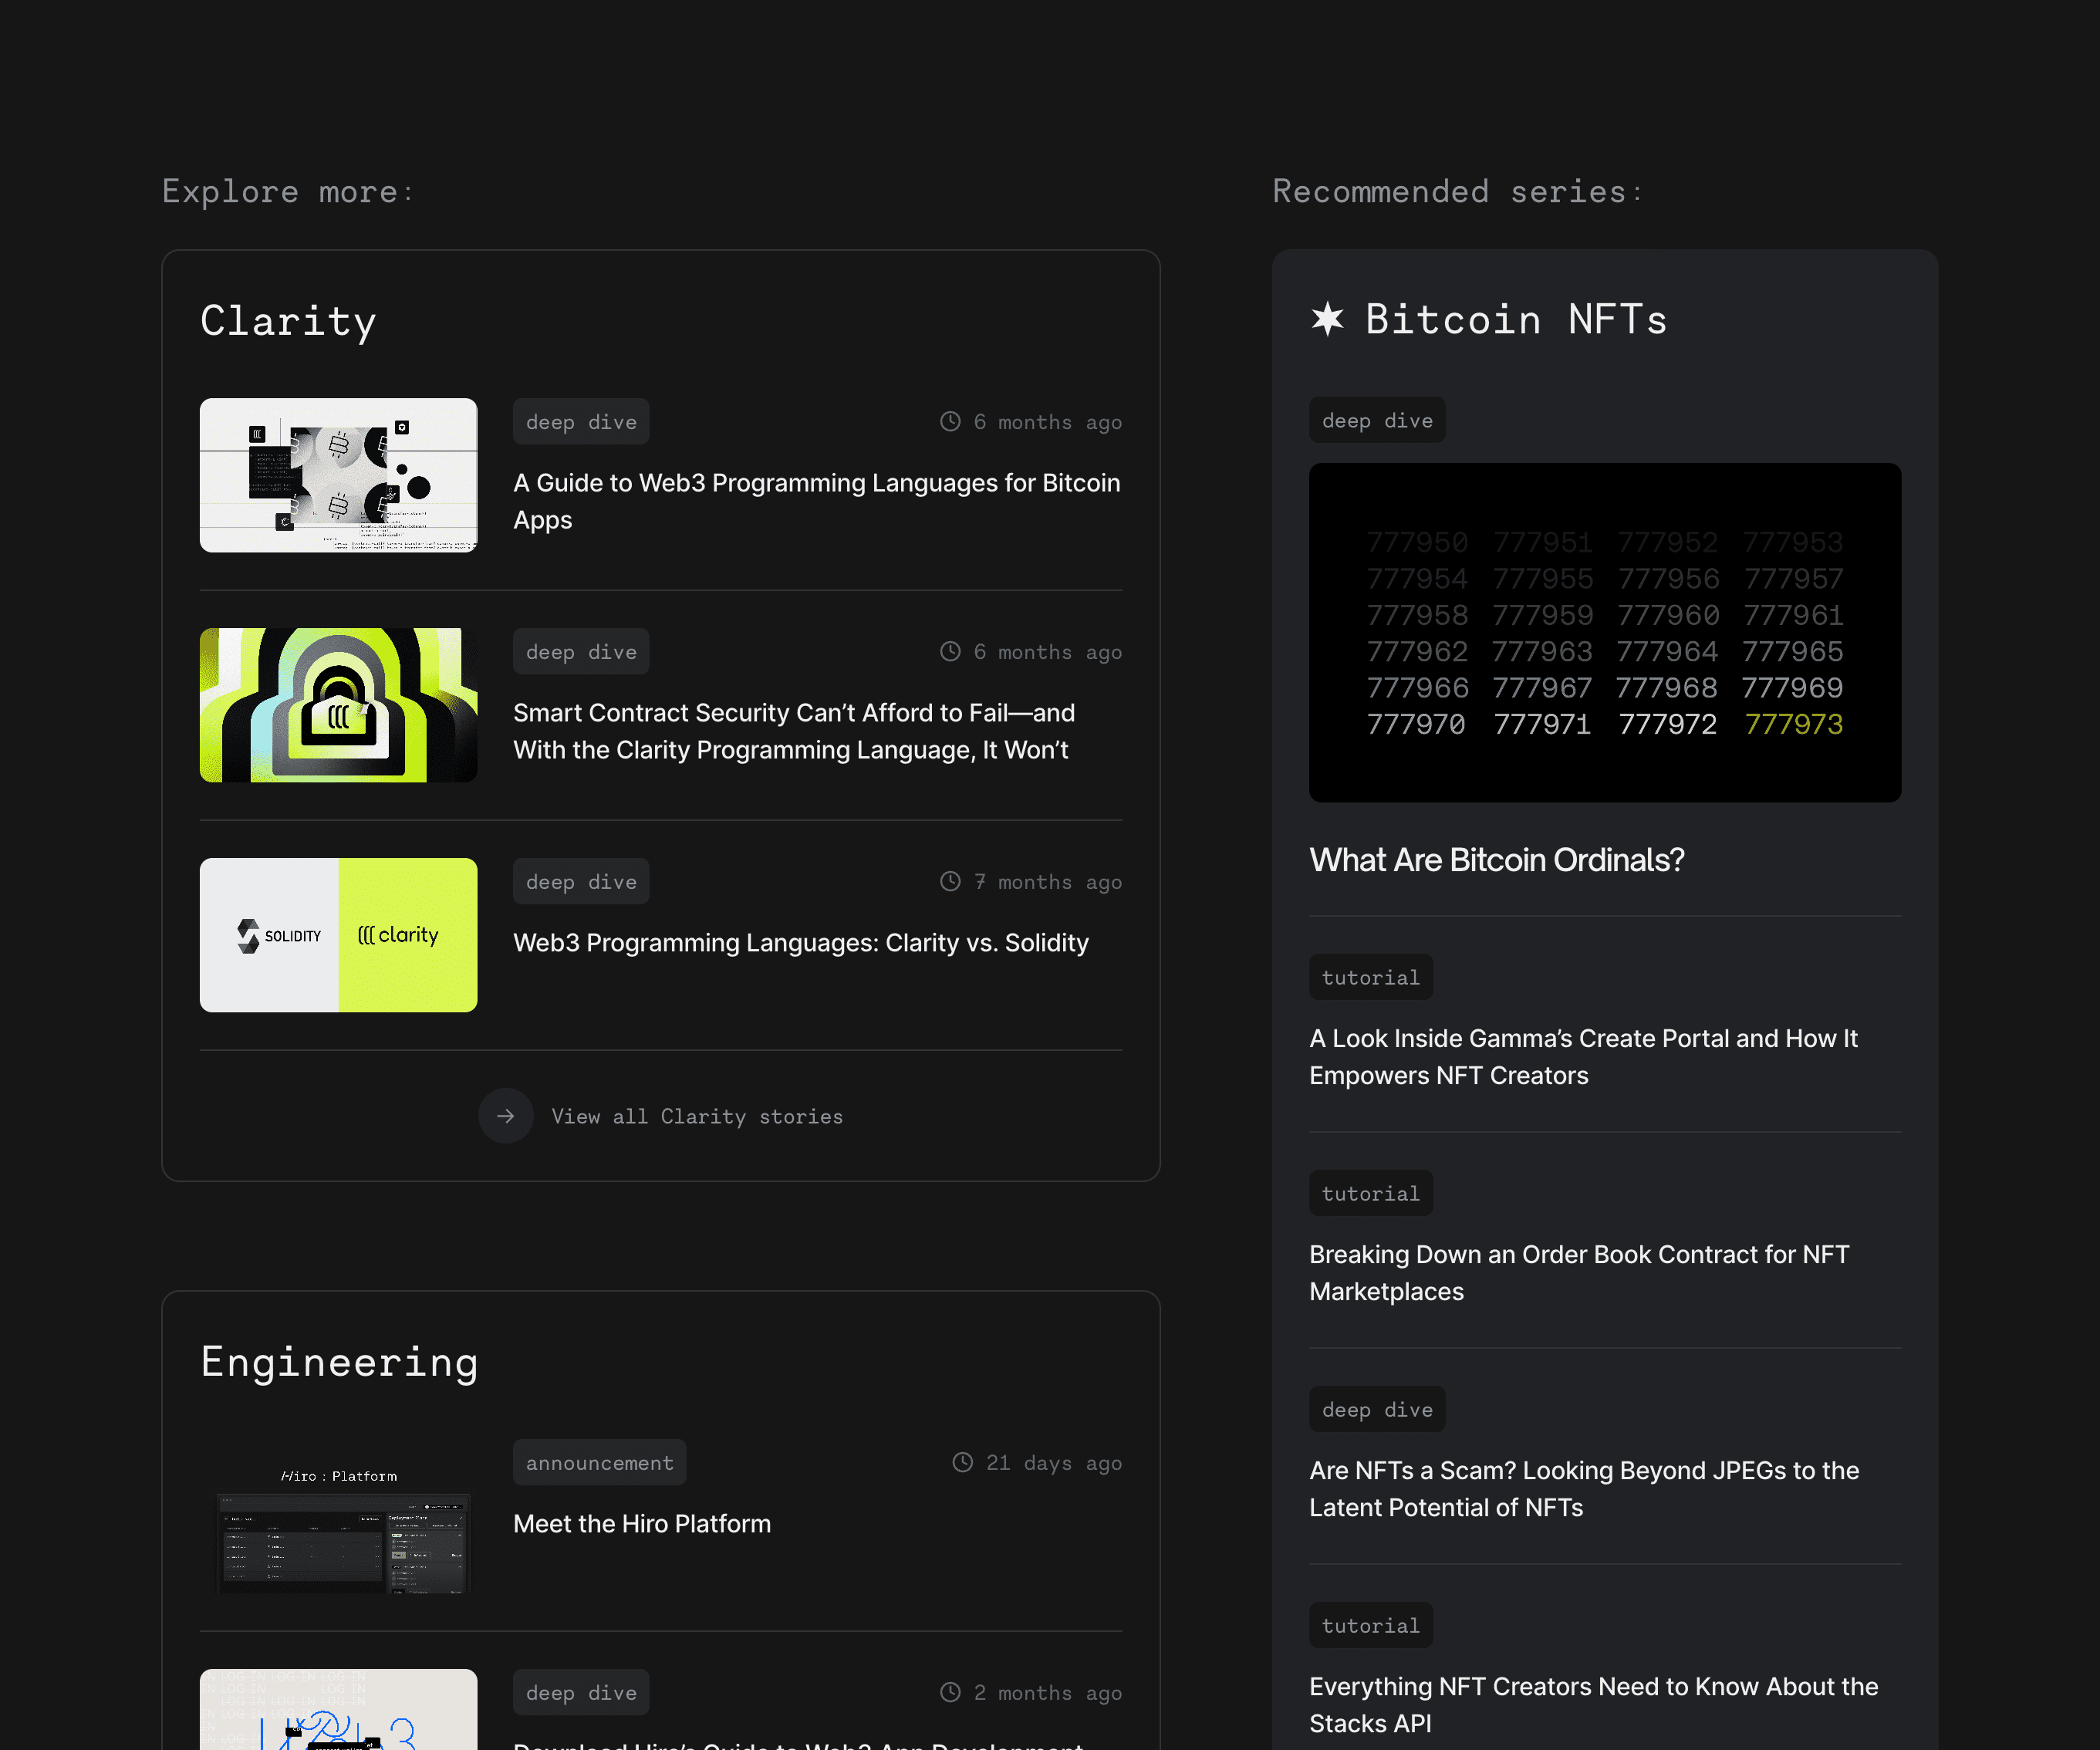Click the deep dive tag beside 2 months ago
Viewport: 2100px width, 1750px height.
click(582, 1693)
